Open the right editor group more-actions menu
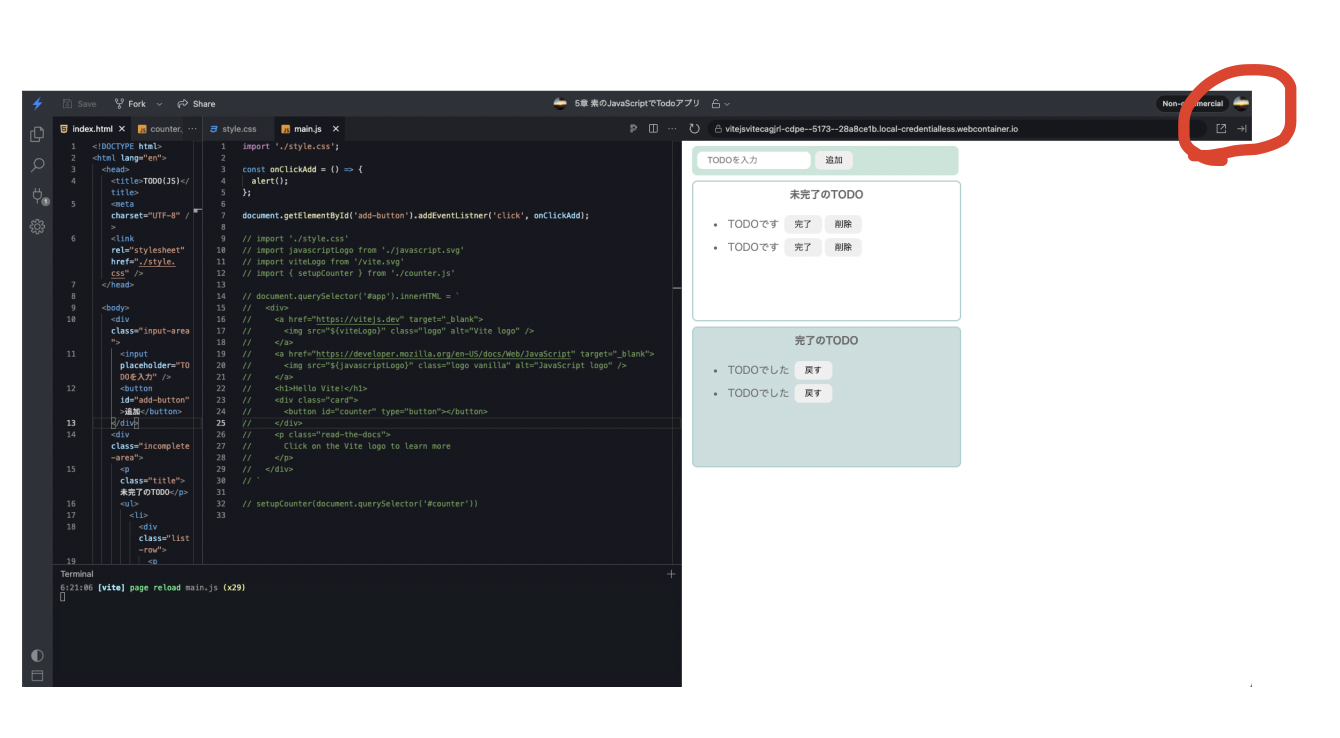Viewport: 1340px width, 738px height. click(672, 129)
